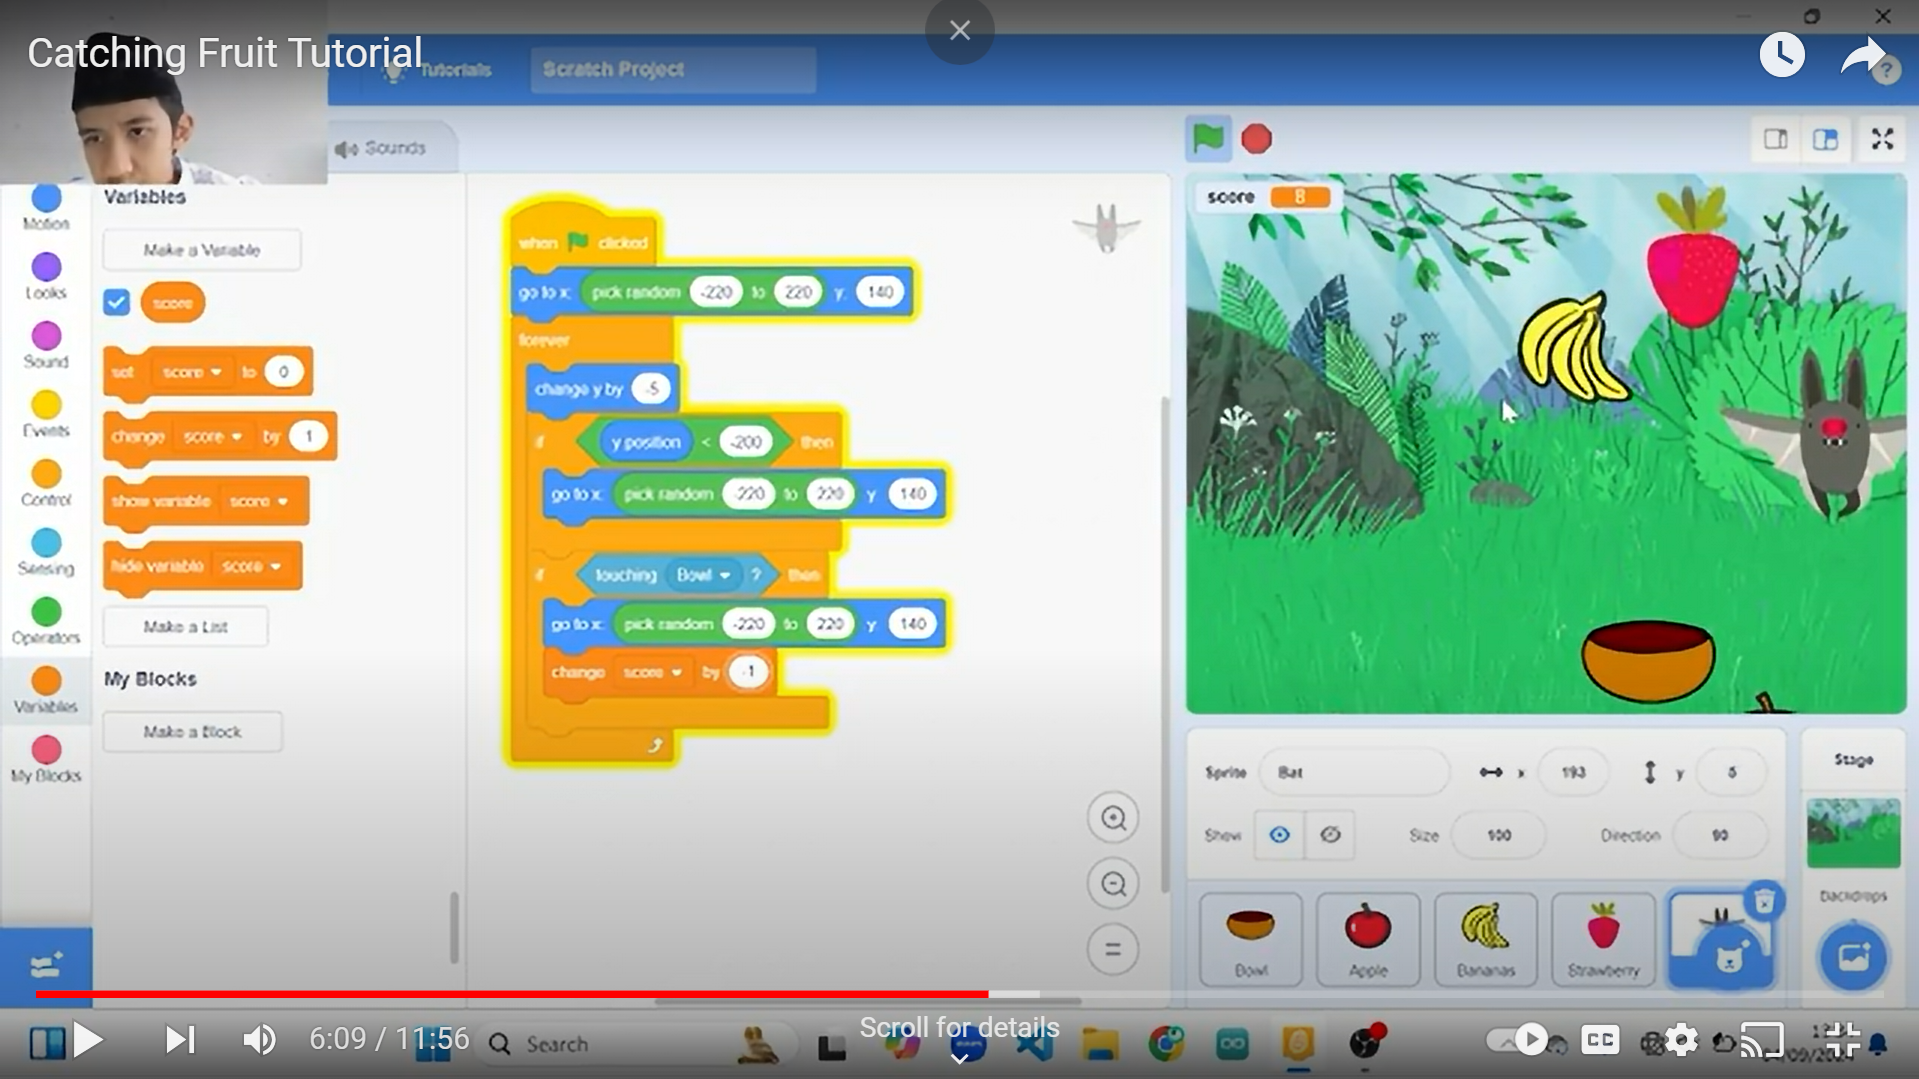Select the Bananas sprite thumbnail

pos(1485,939)
